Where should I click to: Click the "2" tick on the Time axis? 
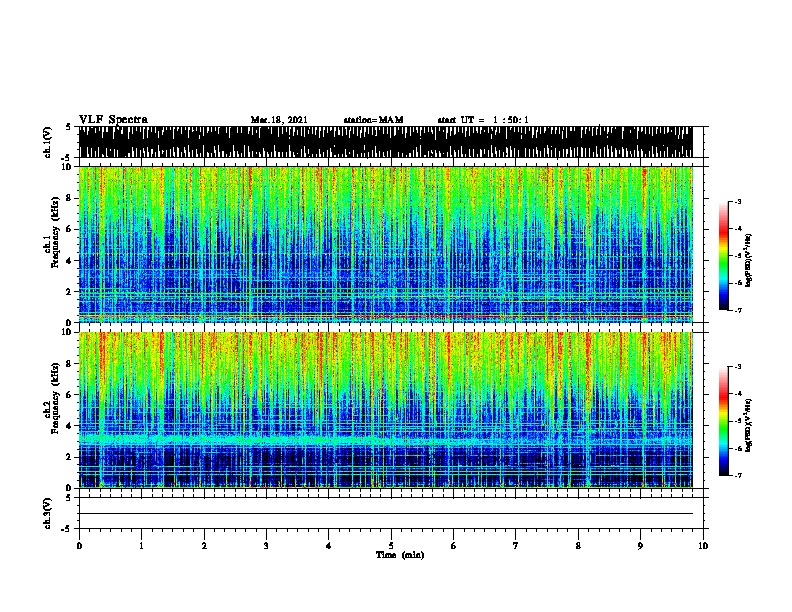[x=204, y=546]
